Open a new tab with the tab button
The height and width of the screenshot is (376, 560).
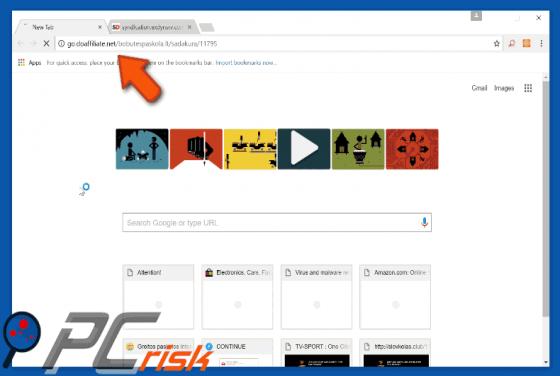click(x=206, y=27)
